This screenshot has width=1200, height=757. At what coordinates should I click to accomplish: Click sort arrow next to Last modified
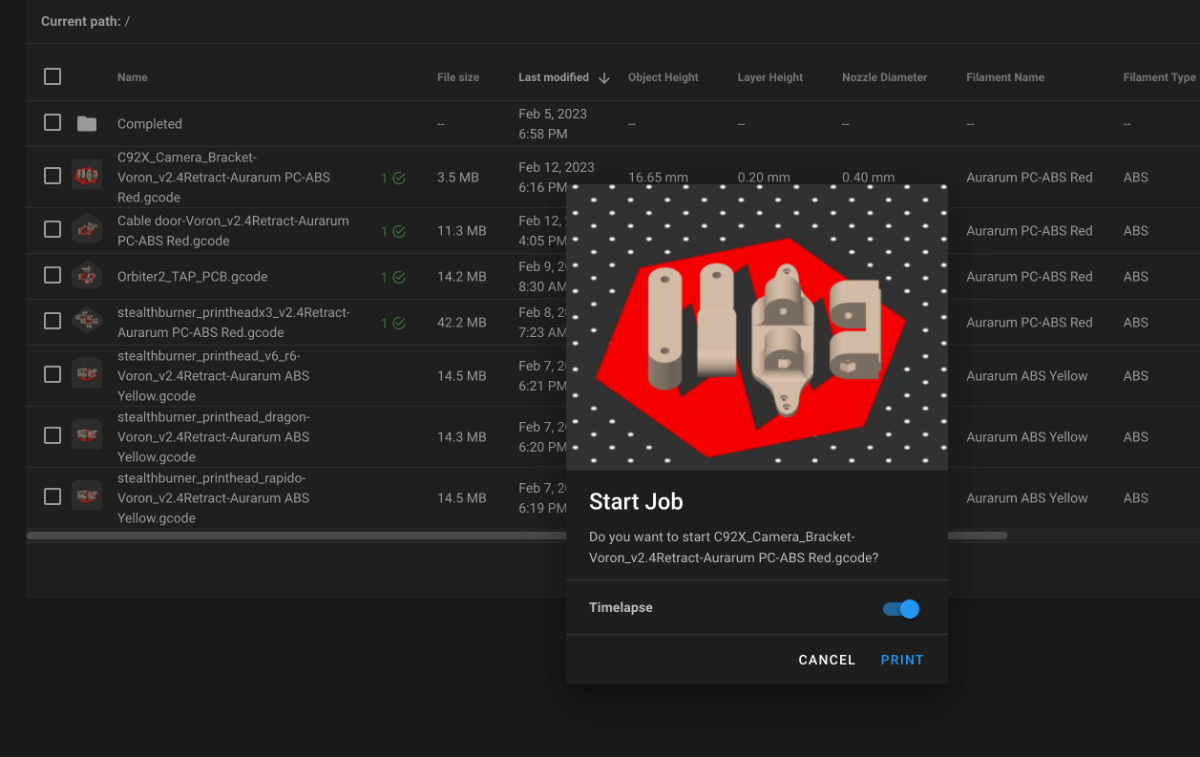click(604, 78)
